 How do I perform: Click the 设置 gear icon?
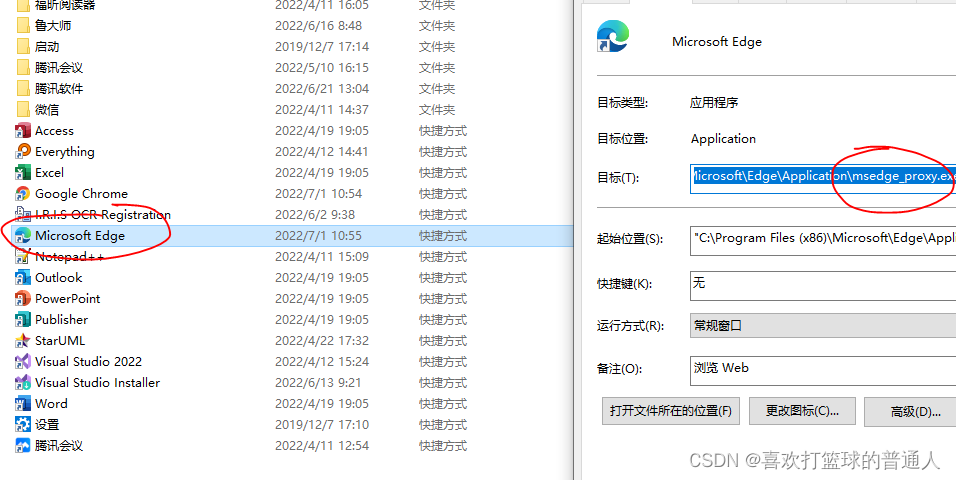click(23, 424)
